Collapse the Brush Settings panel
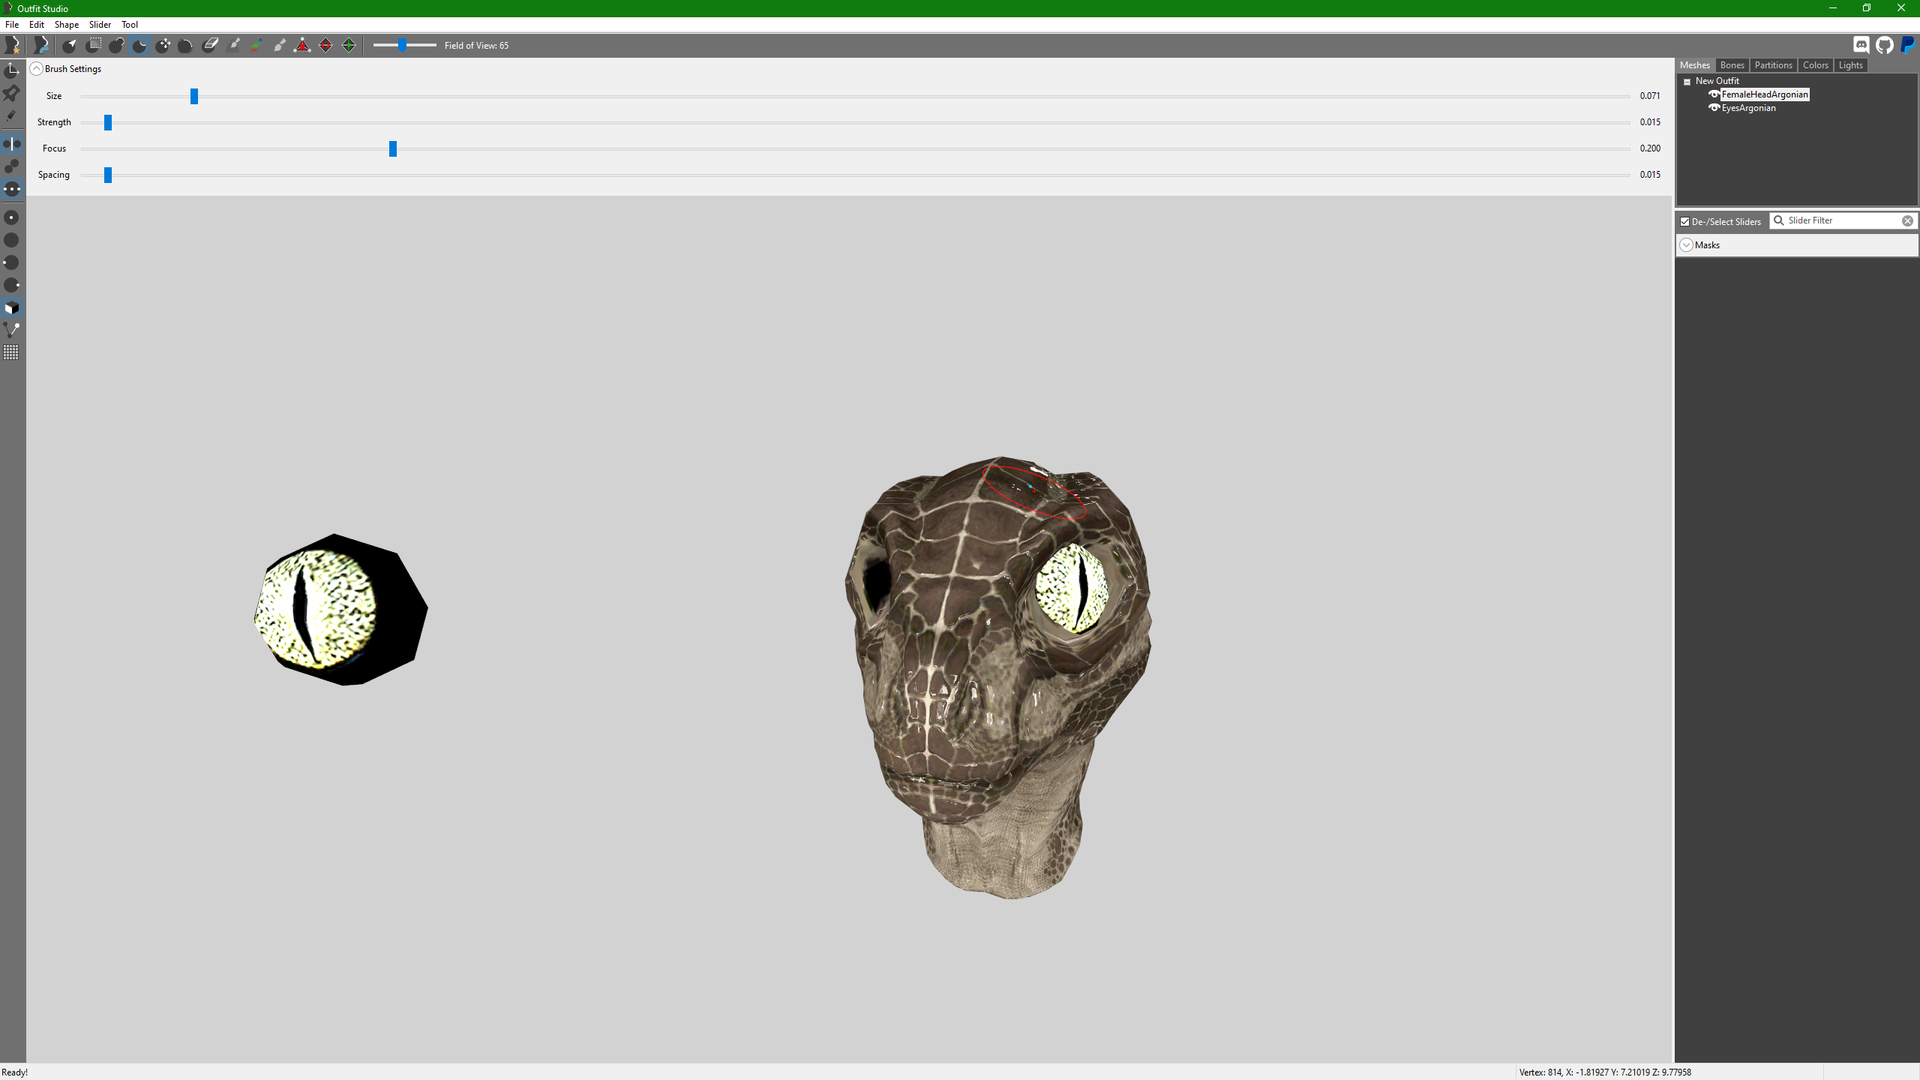Viewport: 1920px width, 1080px height. (36, 69)
